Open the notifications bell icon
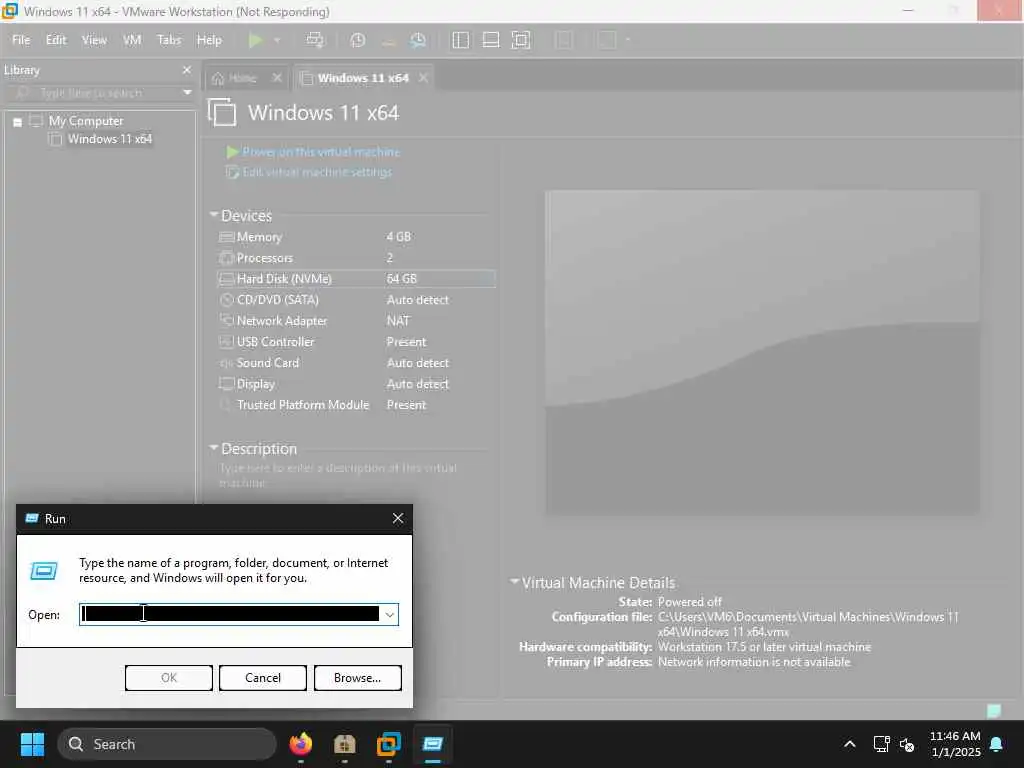 click(997, 744)
